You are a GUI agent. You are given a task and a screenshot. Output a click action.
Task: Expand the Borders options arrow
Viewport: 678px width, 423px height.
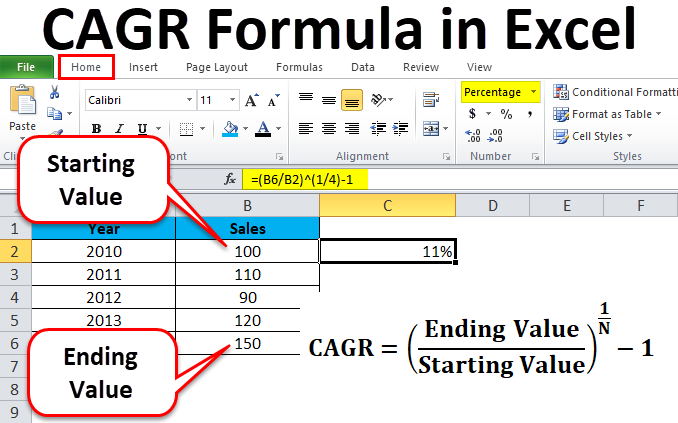pos(202,128)
